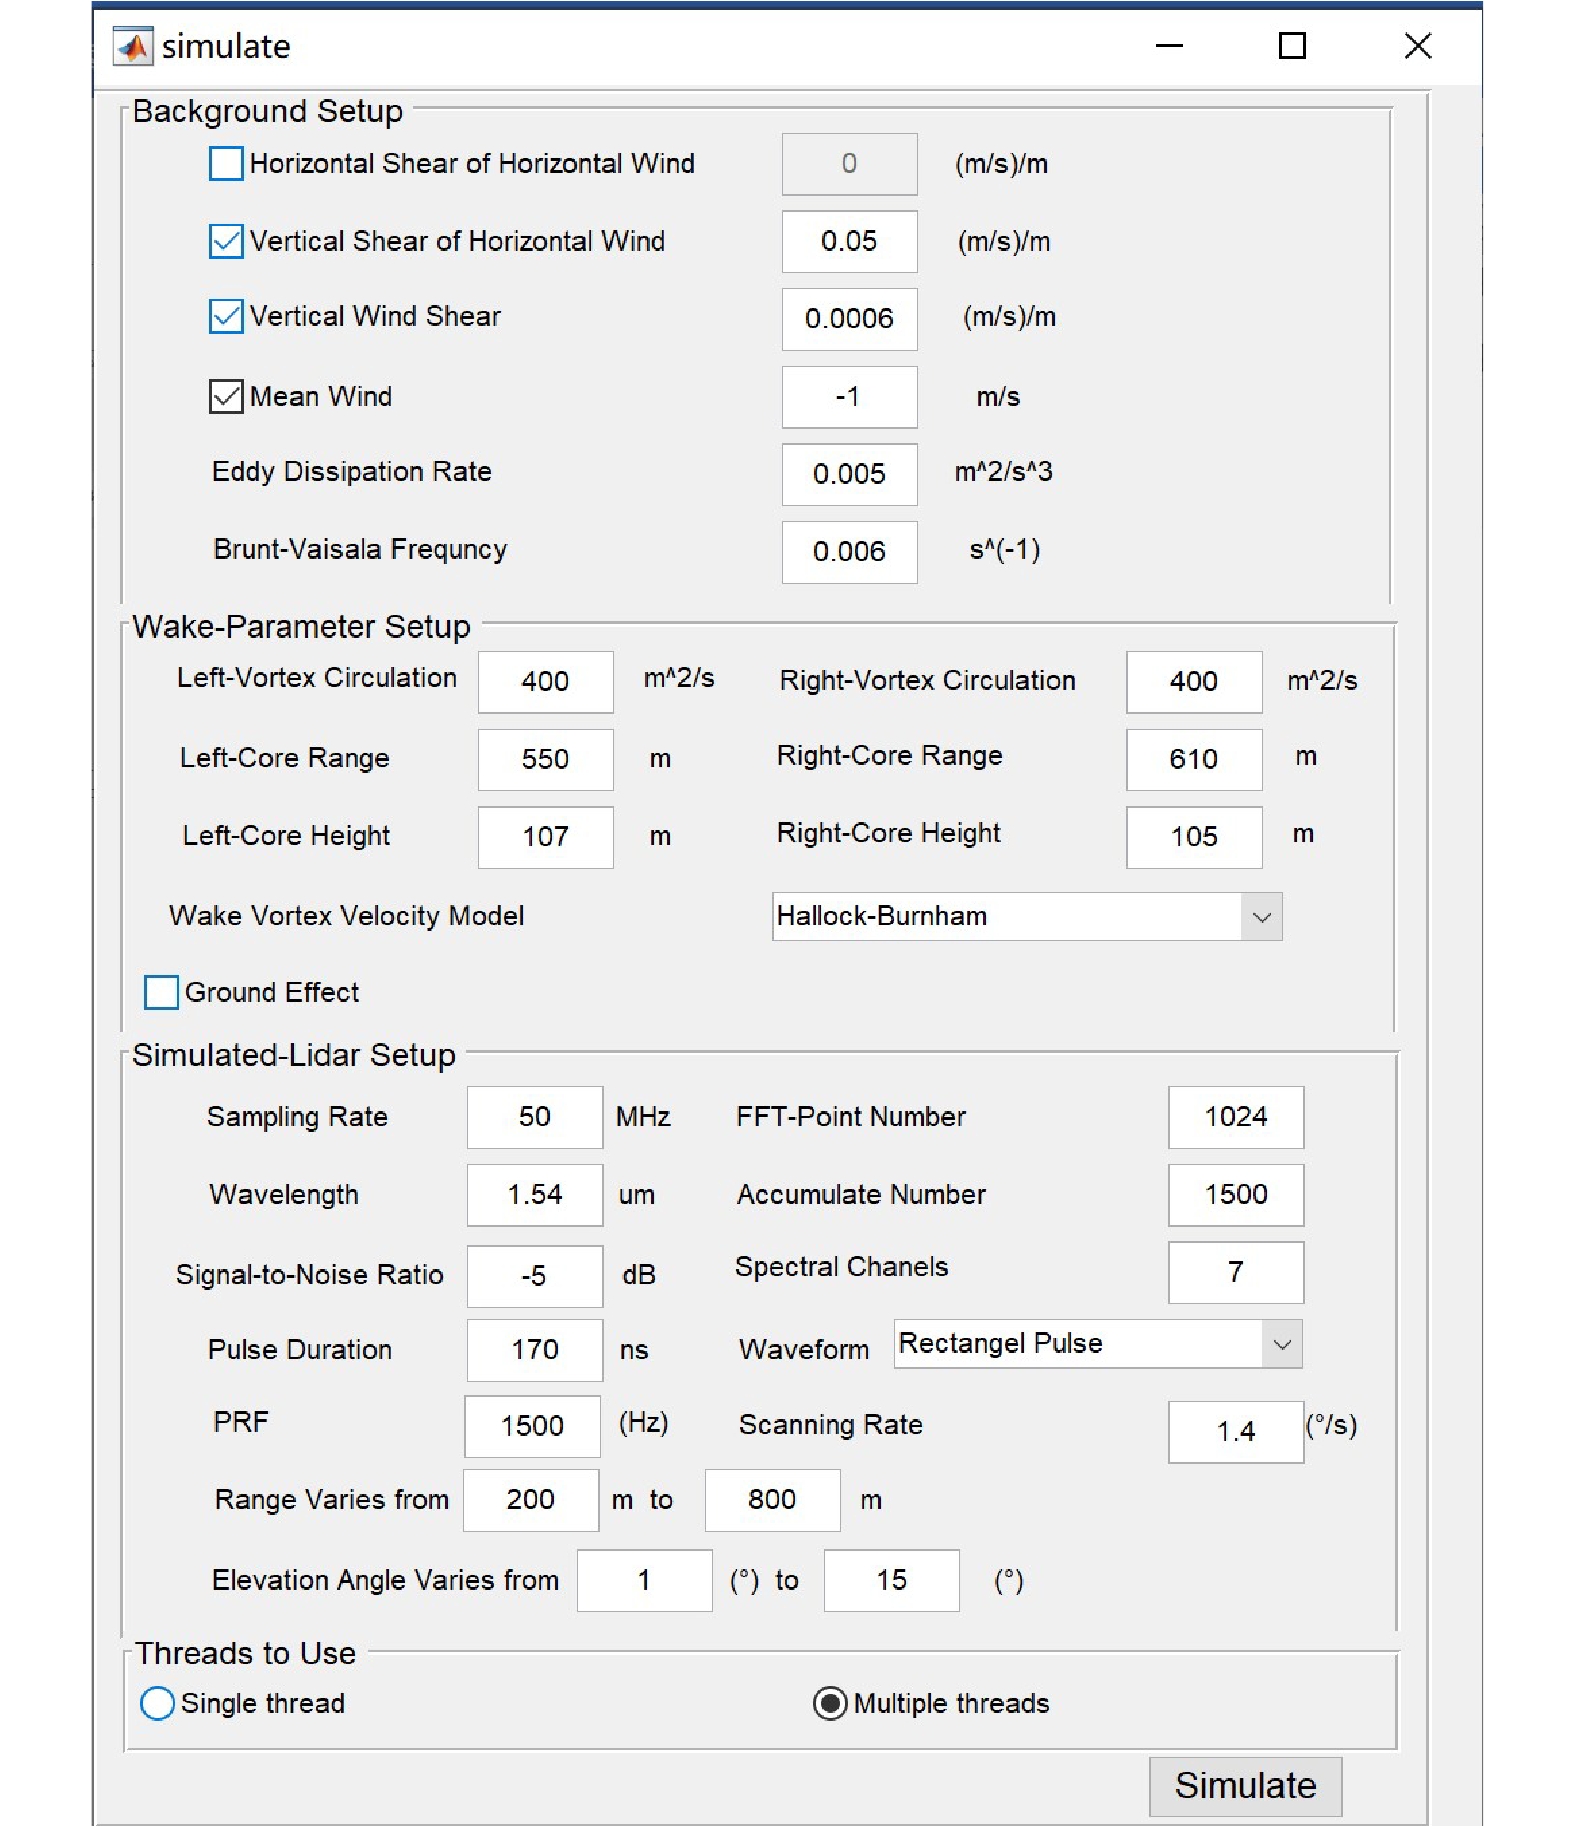1575x1827 pixels.
Task: Open the Wake Vortex Velocity Model dropdown
Action: pos(1261,917)
